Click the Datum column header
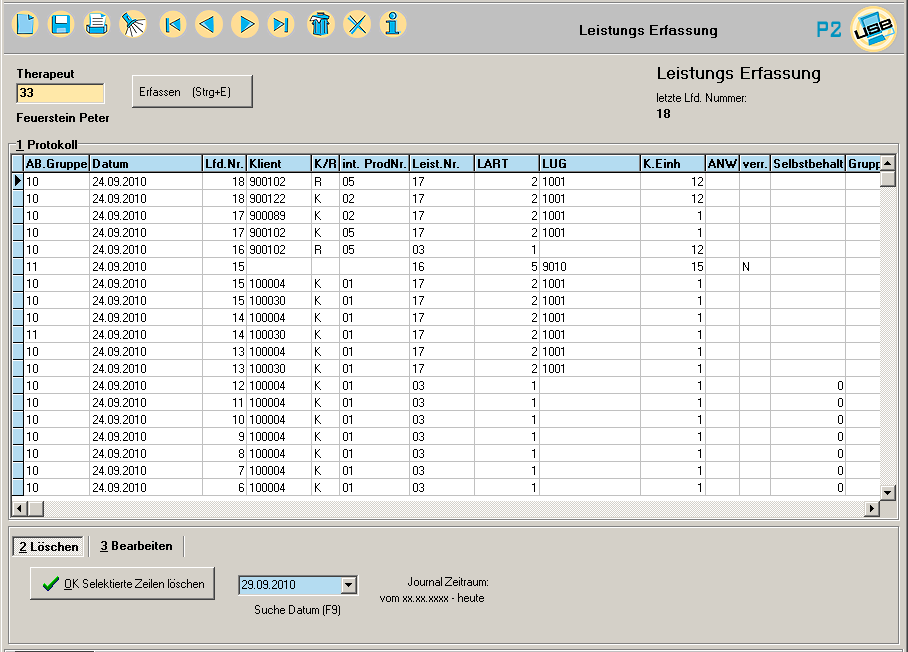Viewport: 908px width, 652px height. click(x=145, y=164)
